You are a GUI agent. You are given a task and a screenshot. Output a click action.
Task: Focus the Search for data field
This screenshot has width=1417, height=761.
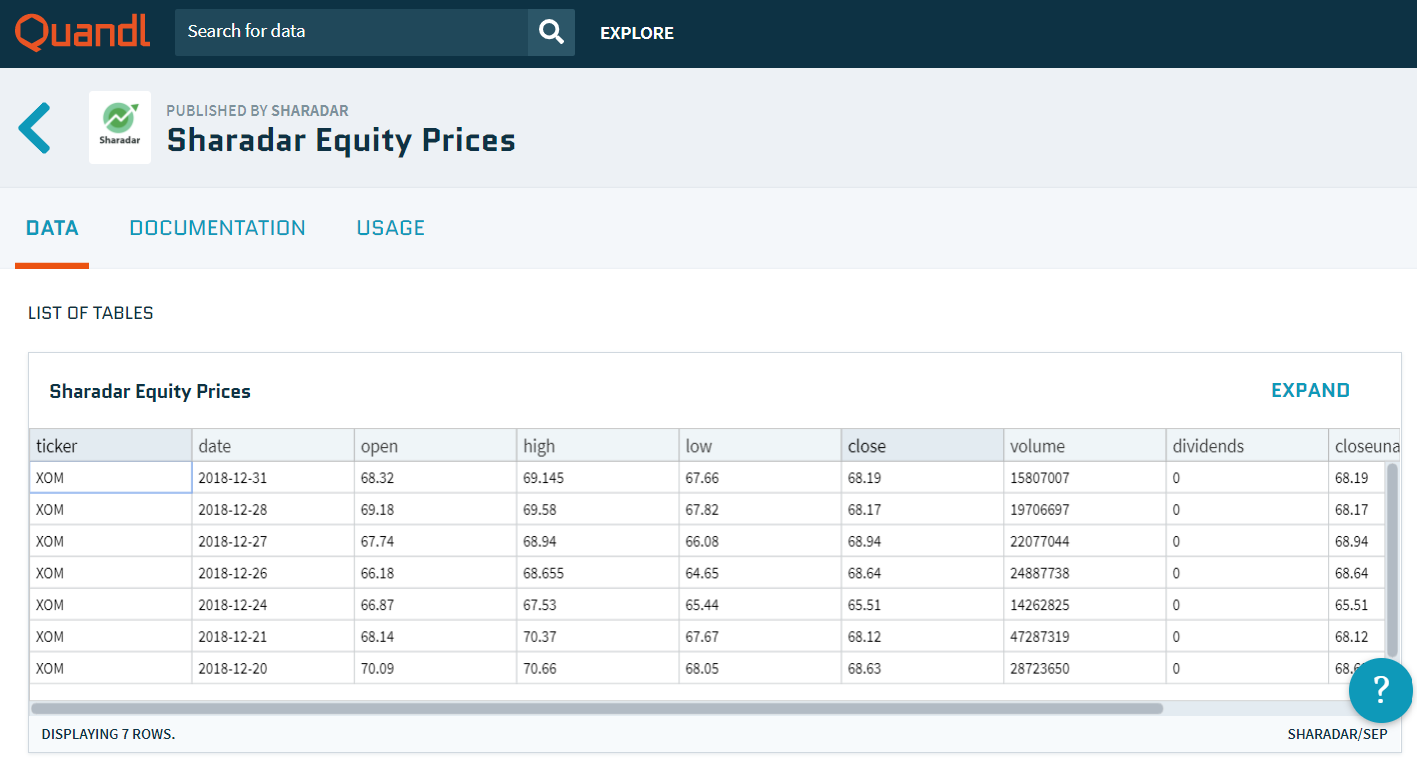coord(351,32)
